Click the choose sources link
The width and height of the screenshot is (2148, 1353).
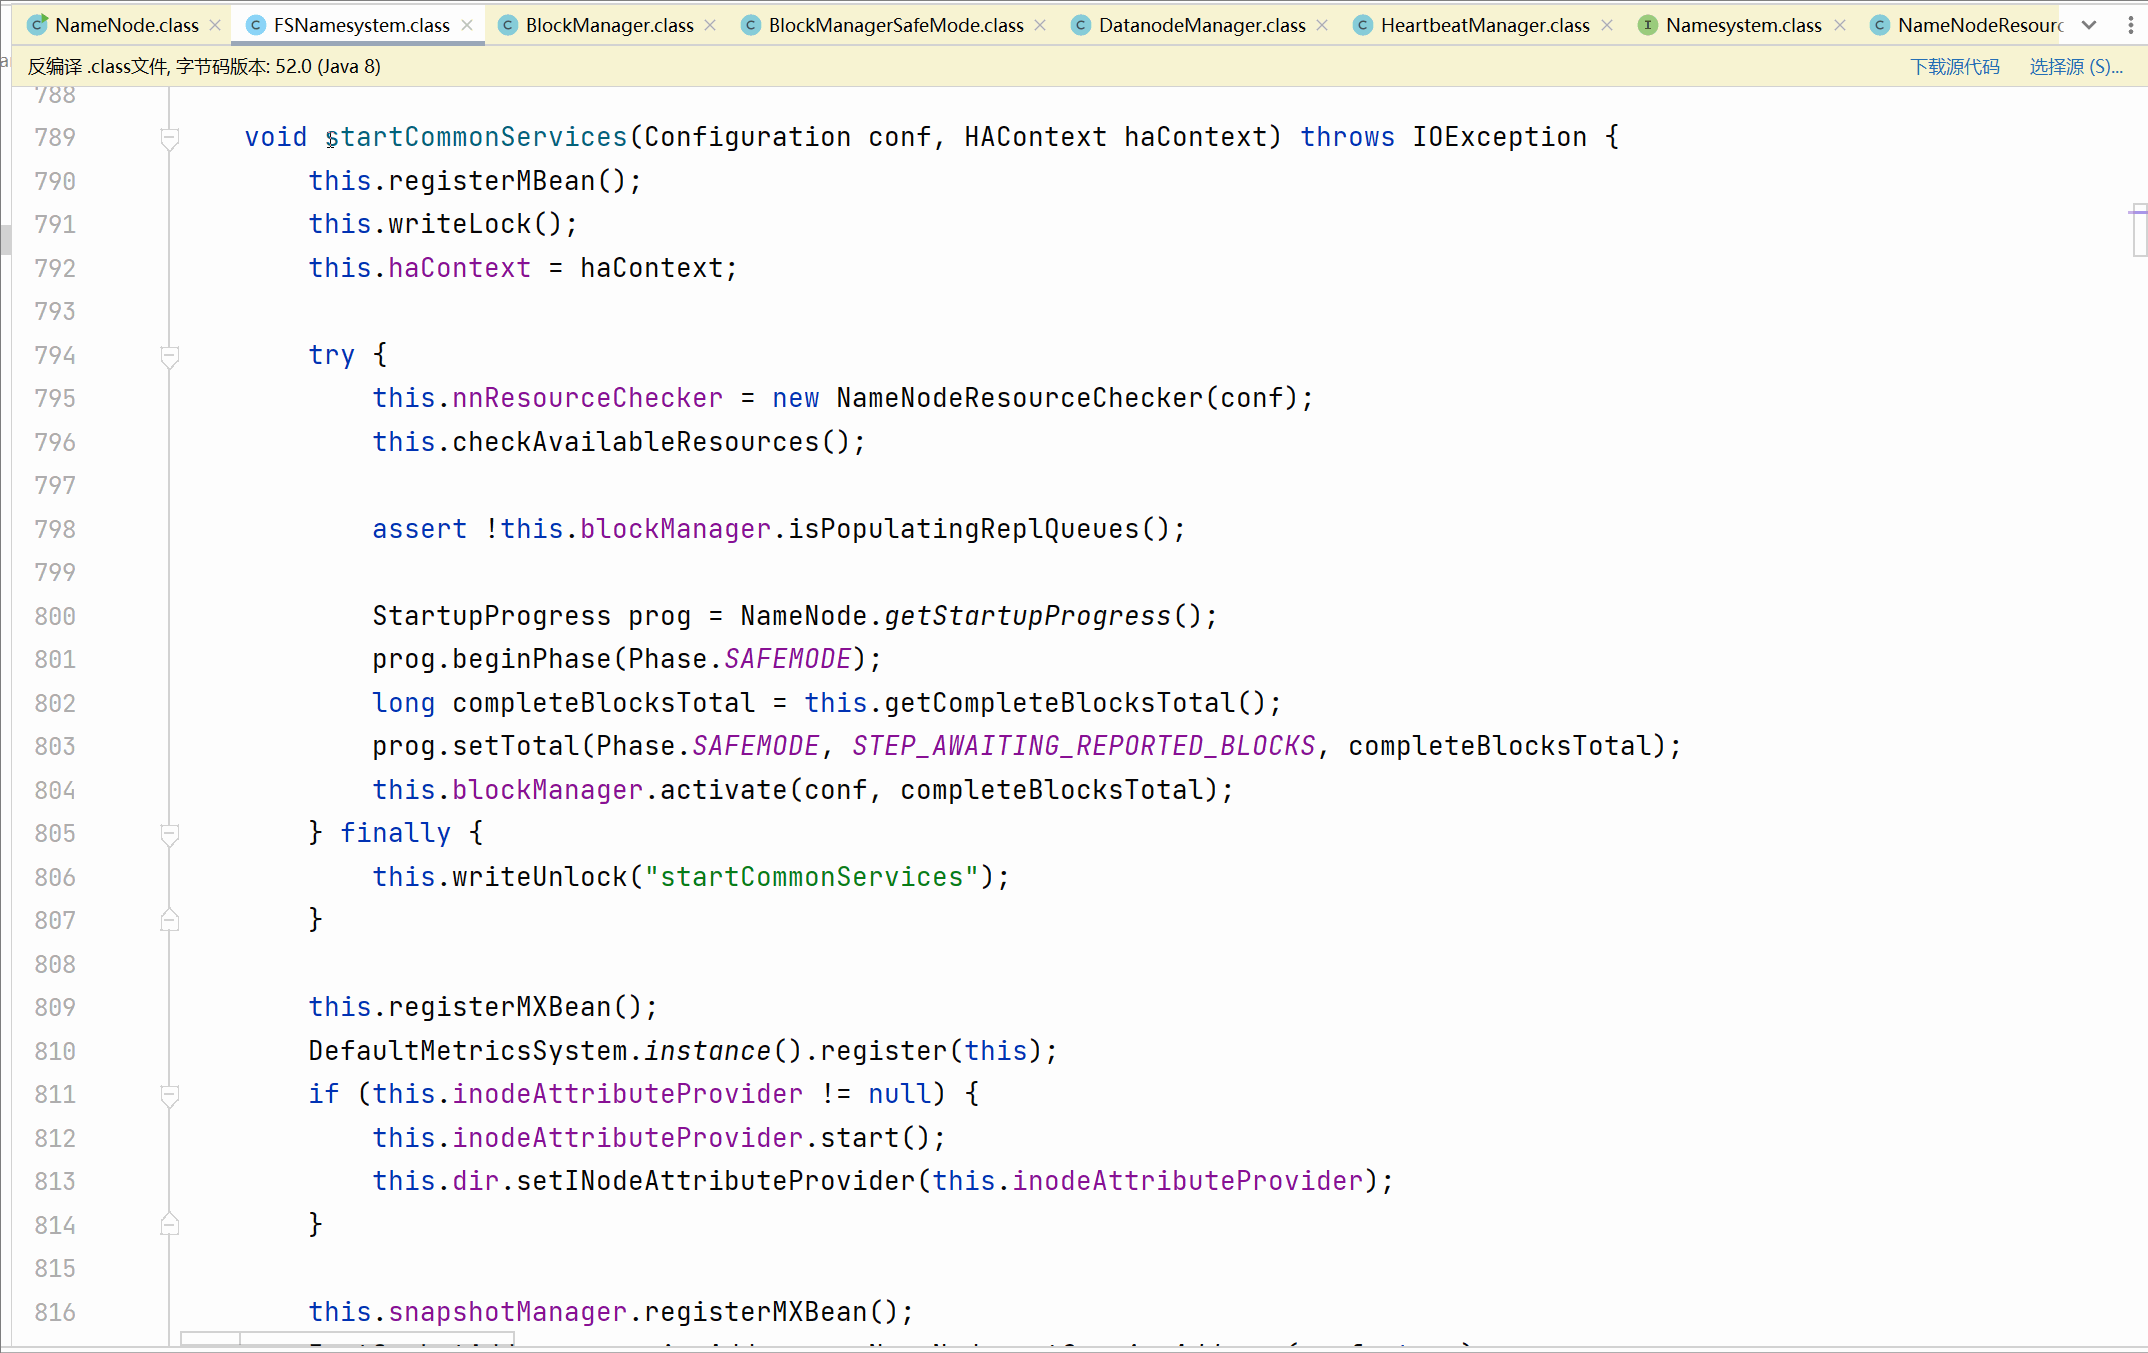pos(2075,67)
